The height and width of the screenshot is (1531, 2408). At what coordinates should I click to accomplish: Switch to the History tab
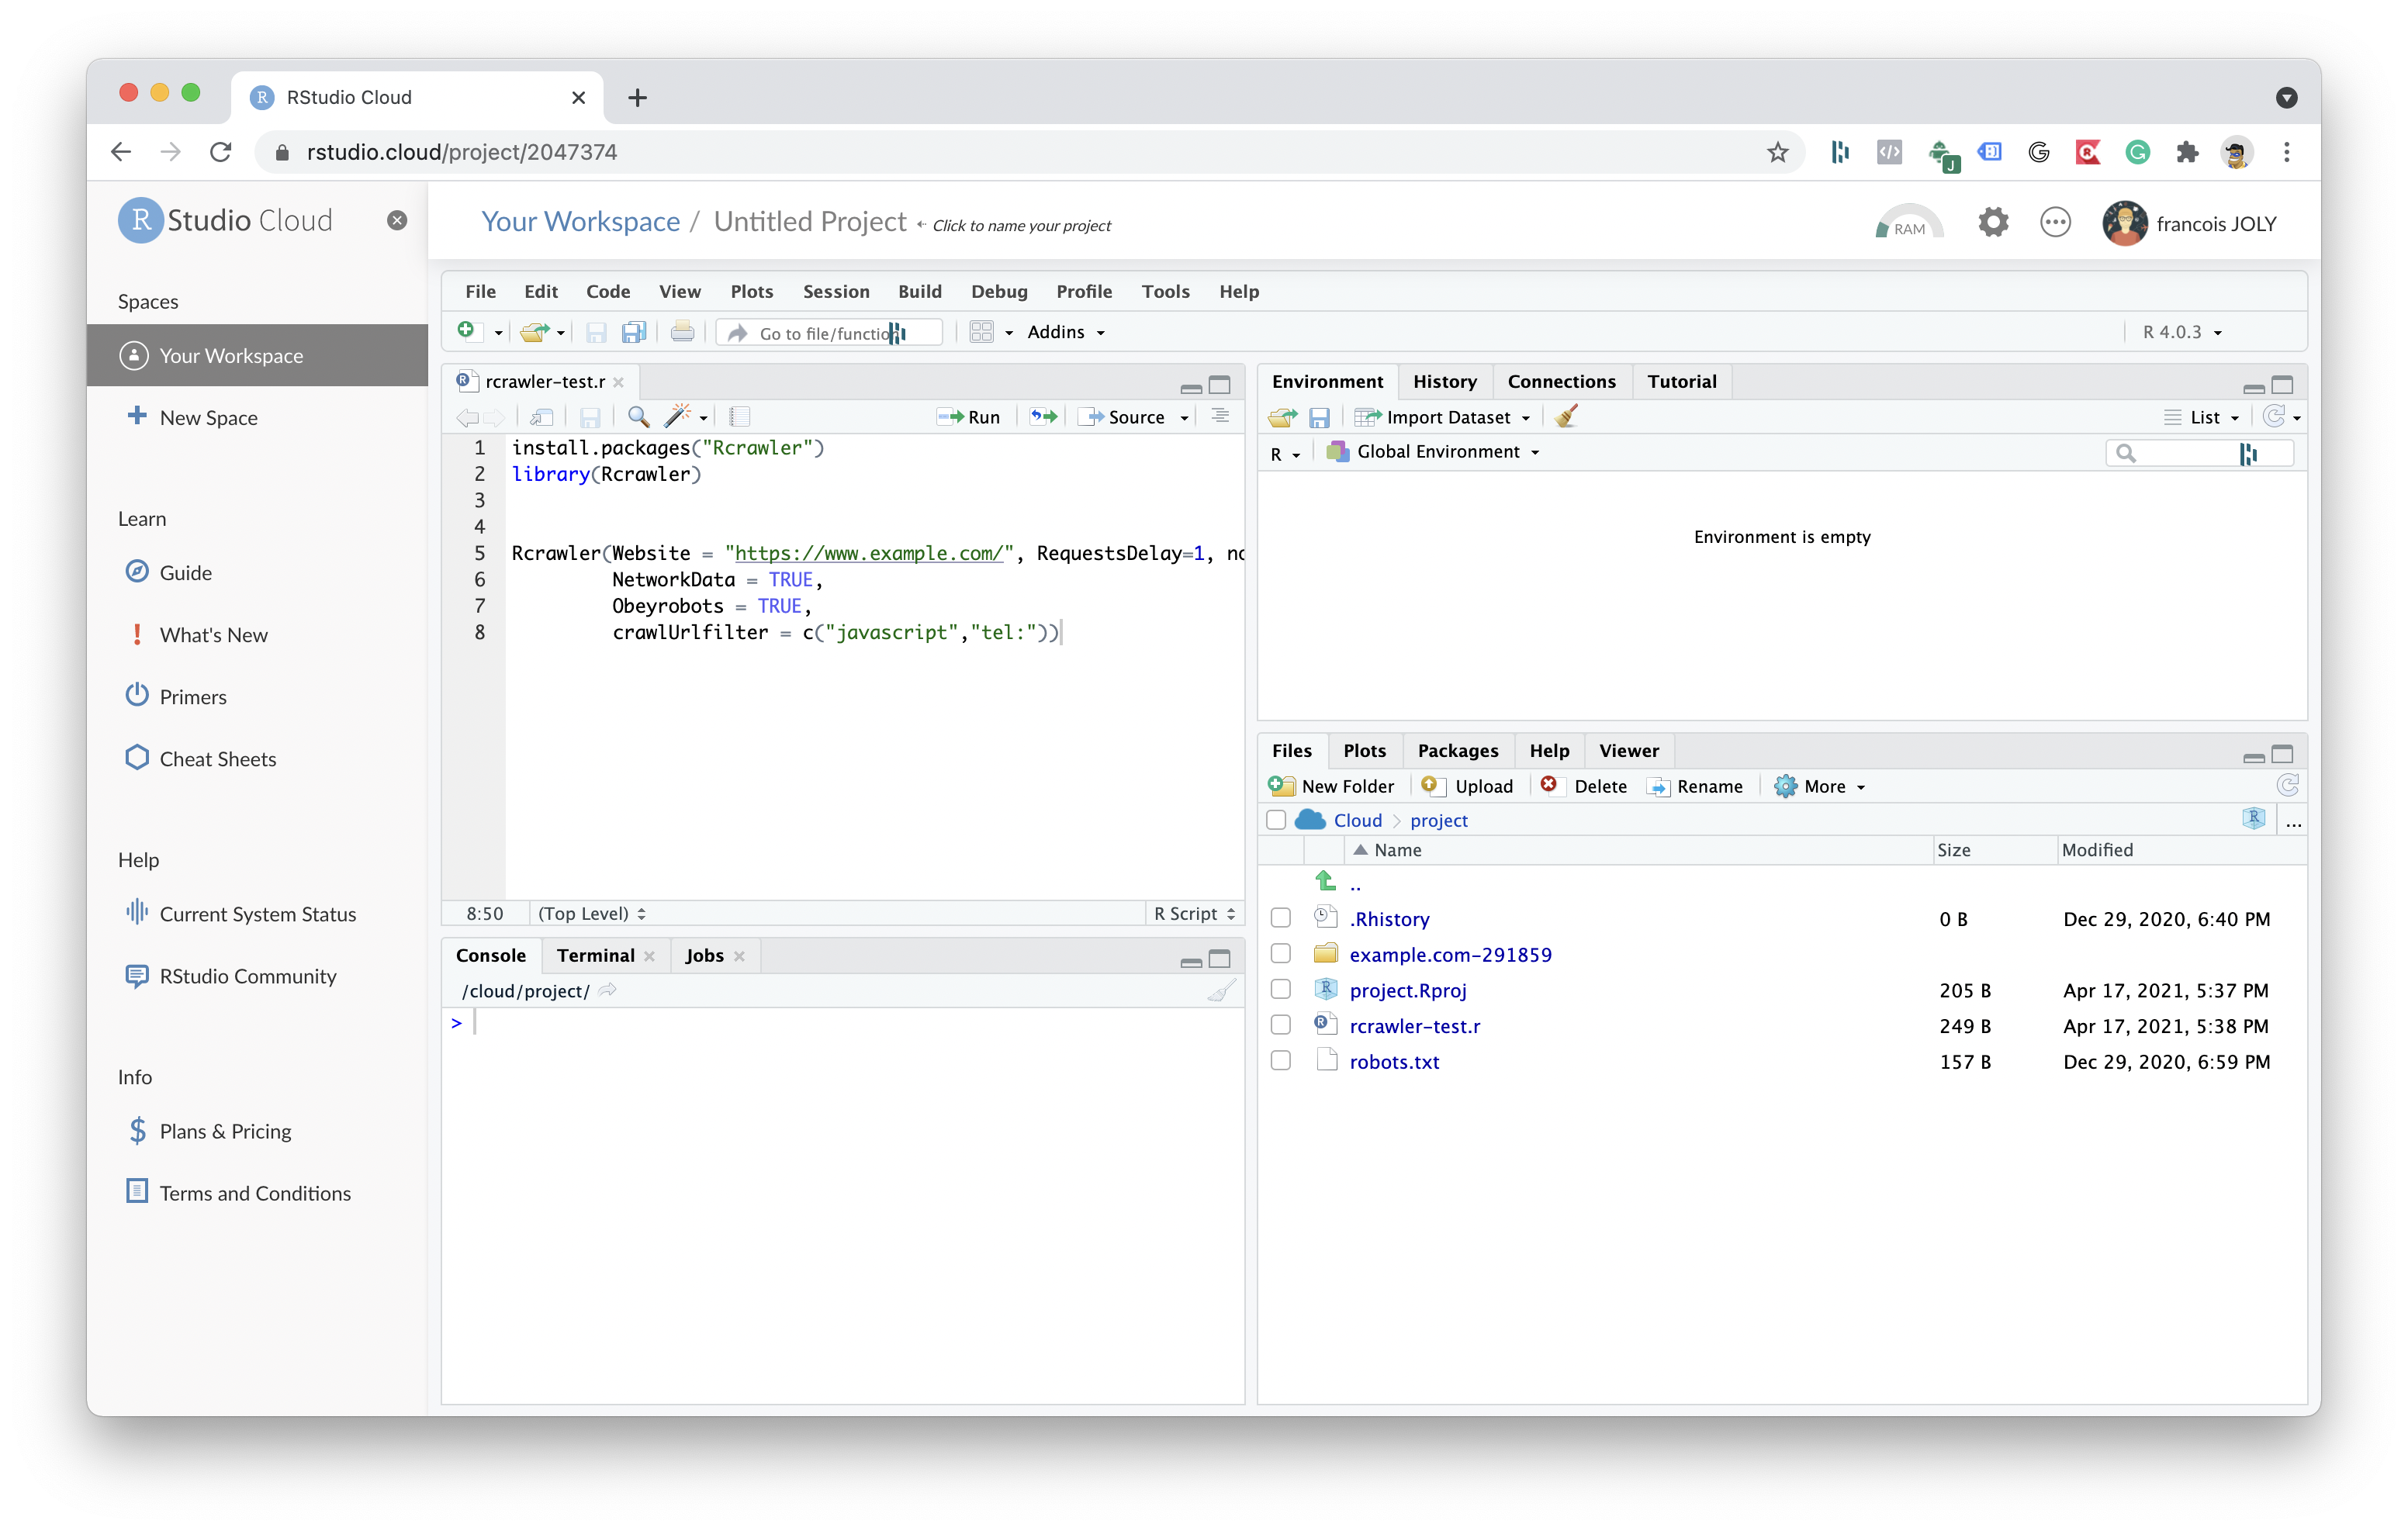(x=1444, y=381)
